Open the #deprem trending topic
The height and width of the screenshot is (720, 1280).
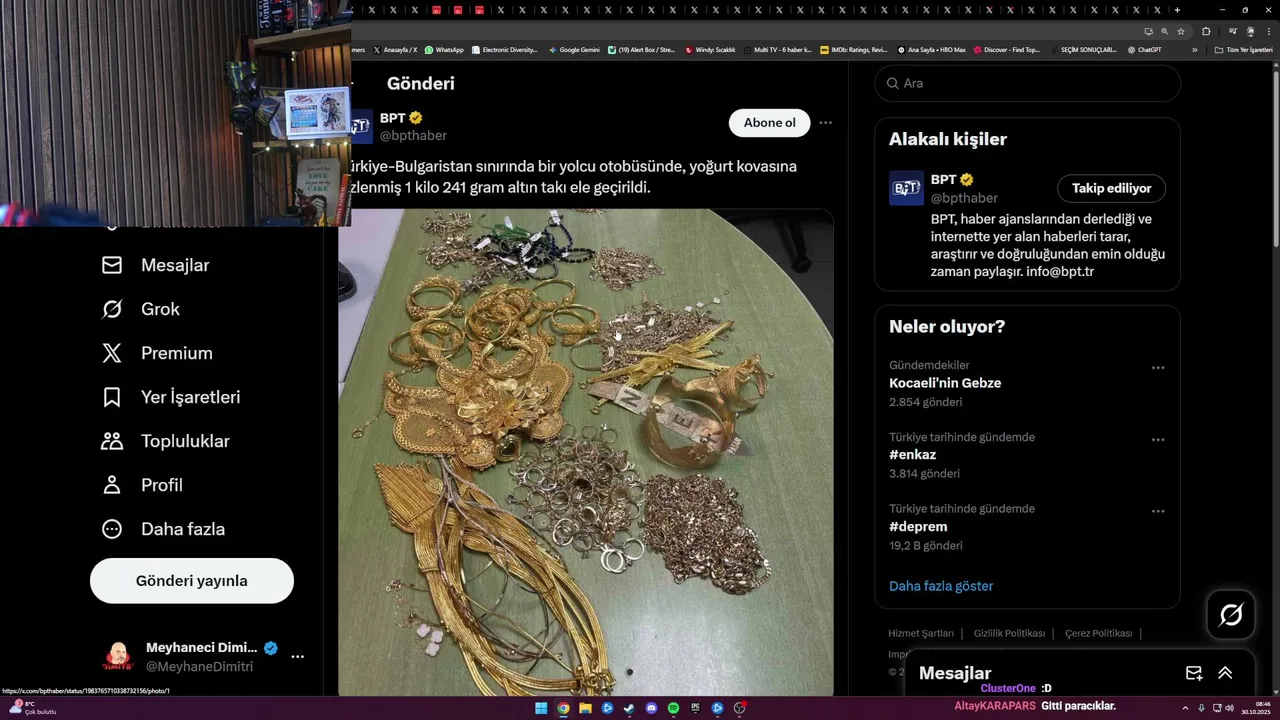918,527
